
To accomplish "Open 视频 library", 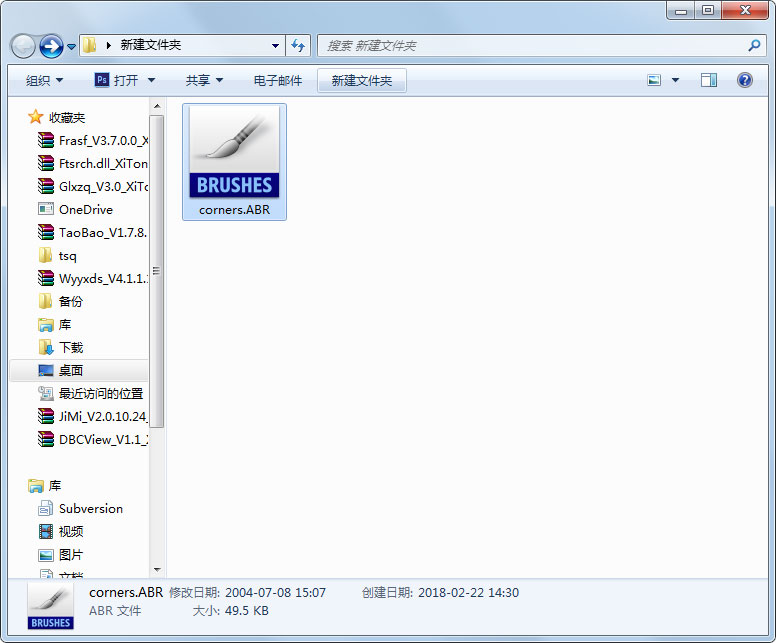I will (x=71, y=532).
